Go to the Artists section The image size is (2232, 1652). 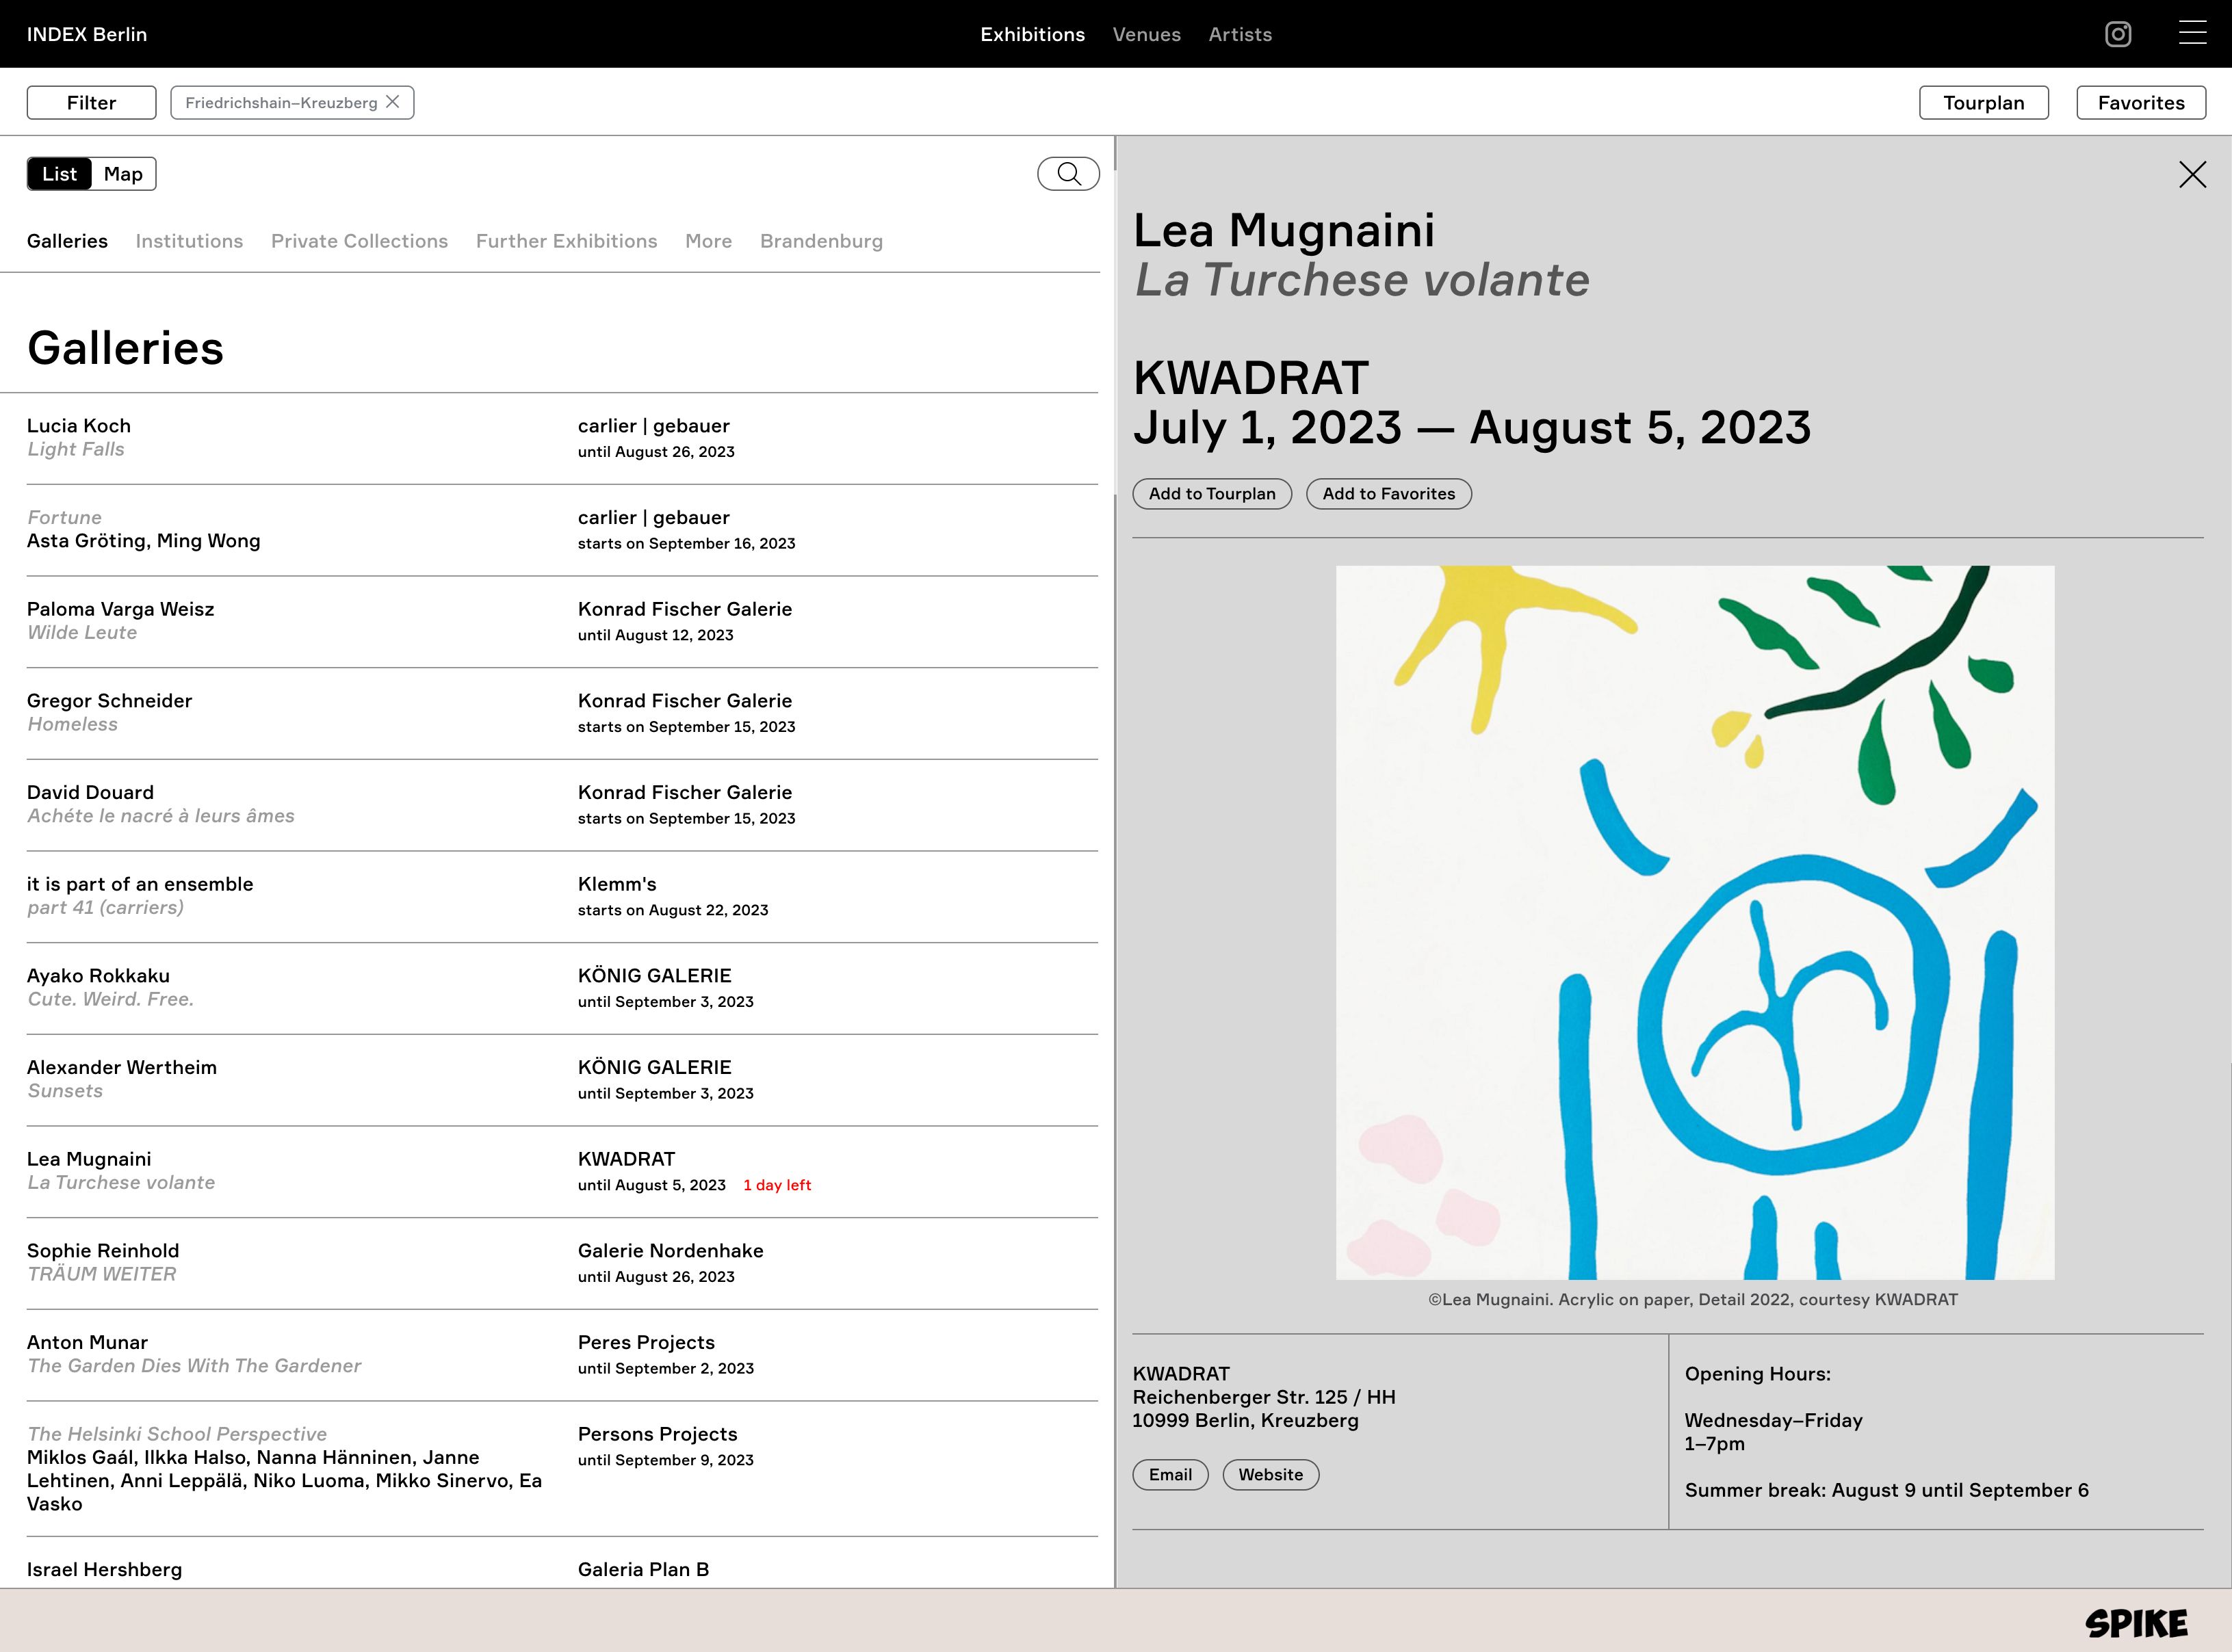pyautogui.click(x=1240, y=34)
